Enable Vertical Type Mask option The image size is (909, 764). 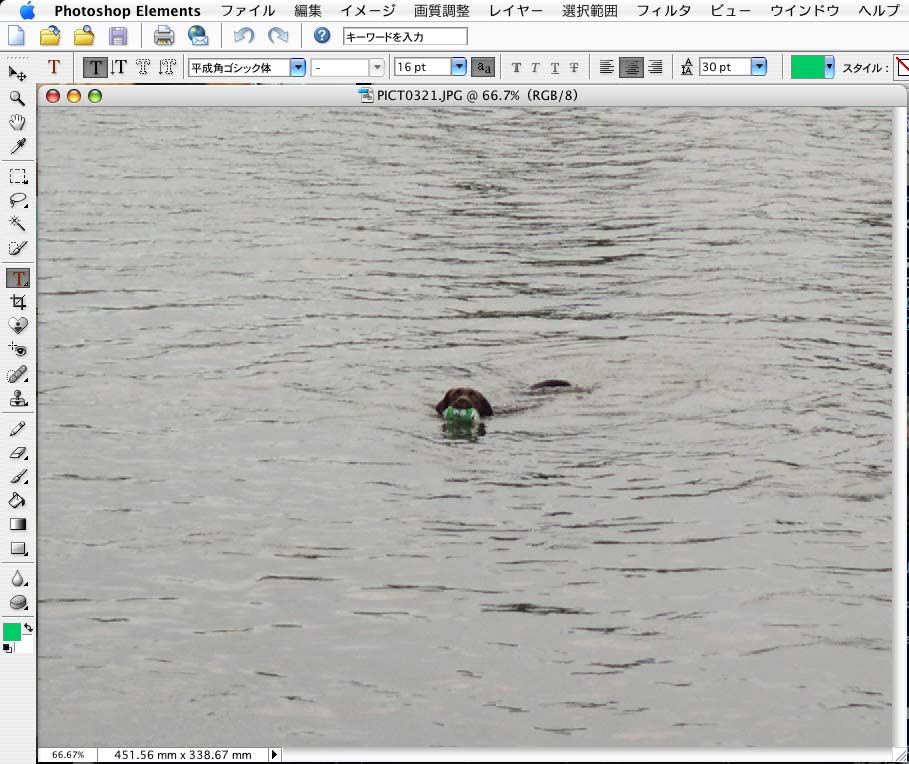(x=167, y=67)
